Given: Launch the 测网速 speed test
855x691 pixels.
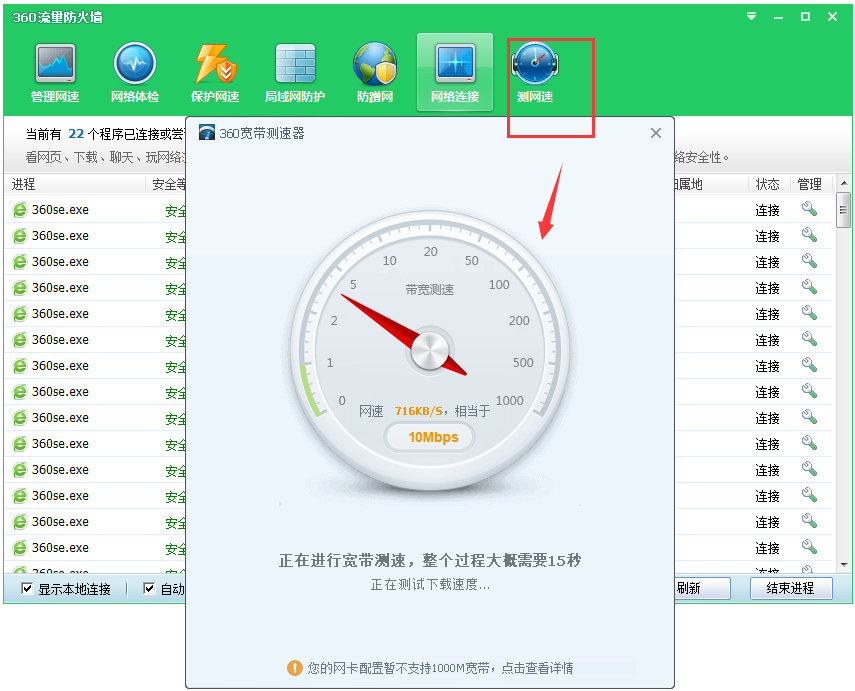Looking at the screenshot, I should (535, 73).
